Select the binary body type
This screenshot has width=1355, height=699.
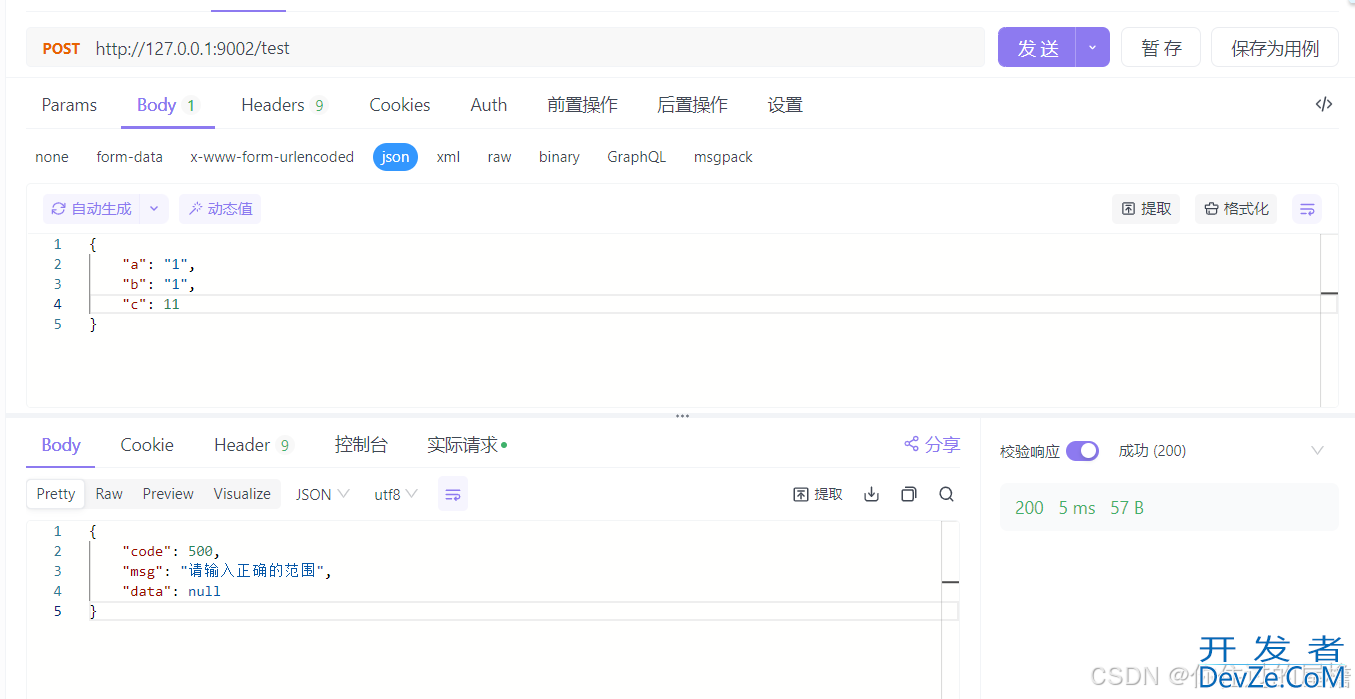coord(559,157)
